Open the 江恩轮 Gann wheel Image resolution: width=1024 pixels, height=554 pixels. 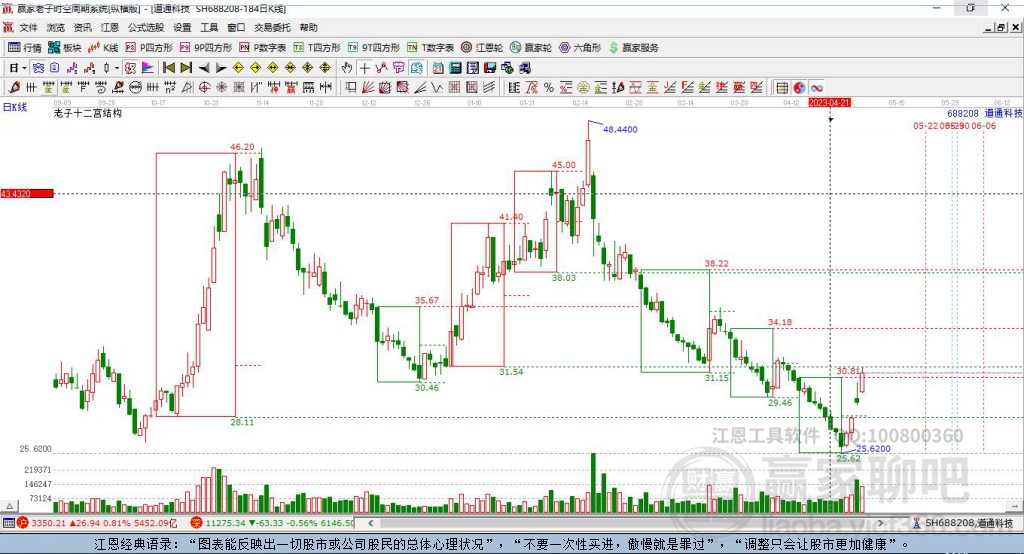pos(482,48)
